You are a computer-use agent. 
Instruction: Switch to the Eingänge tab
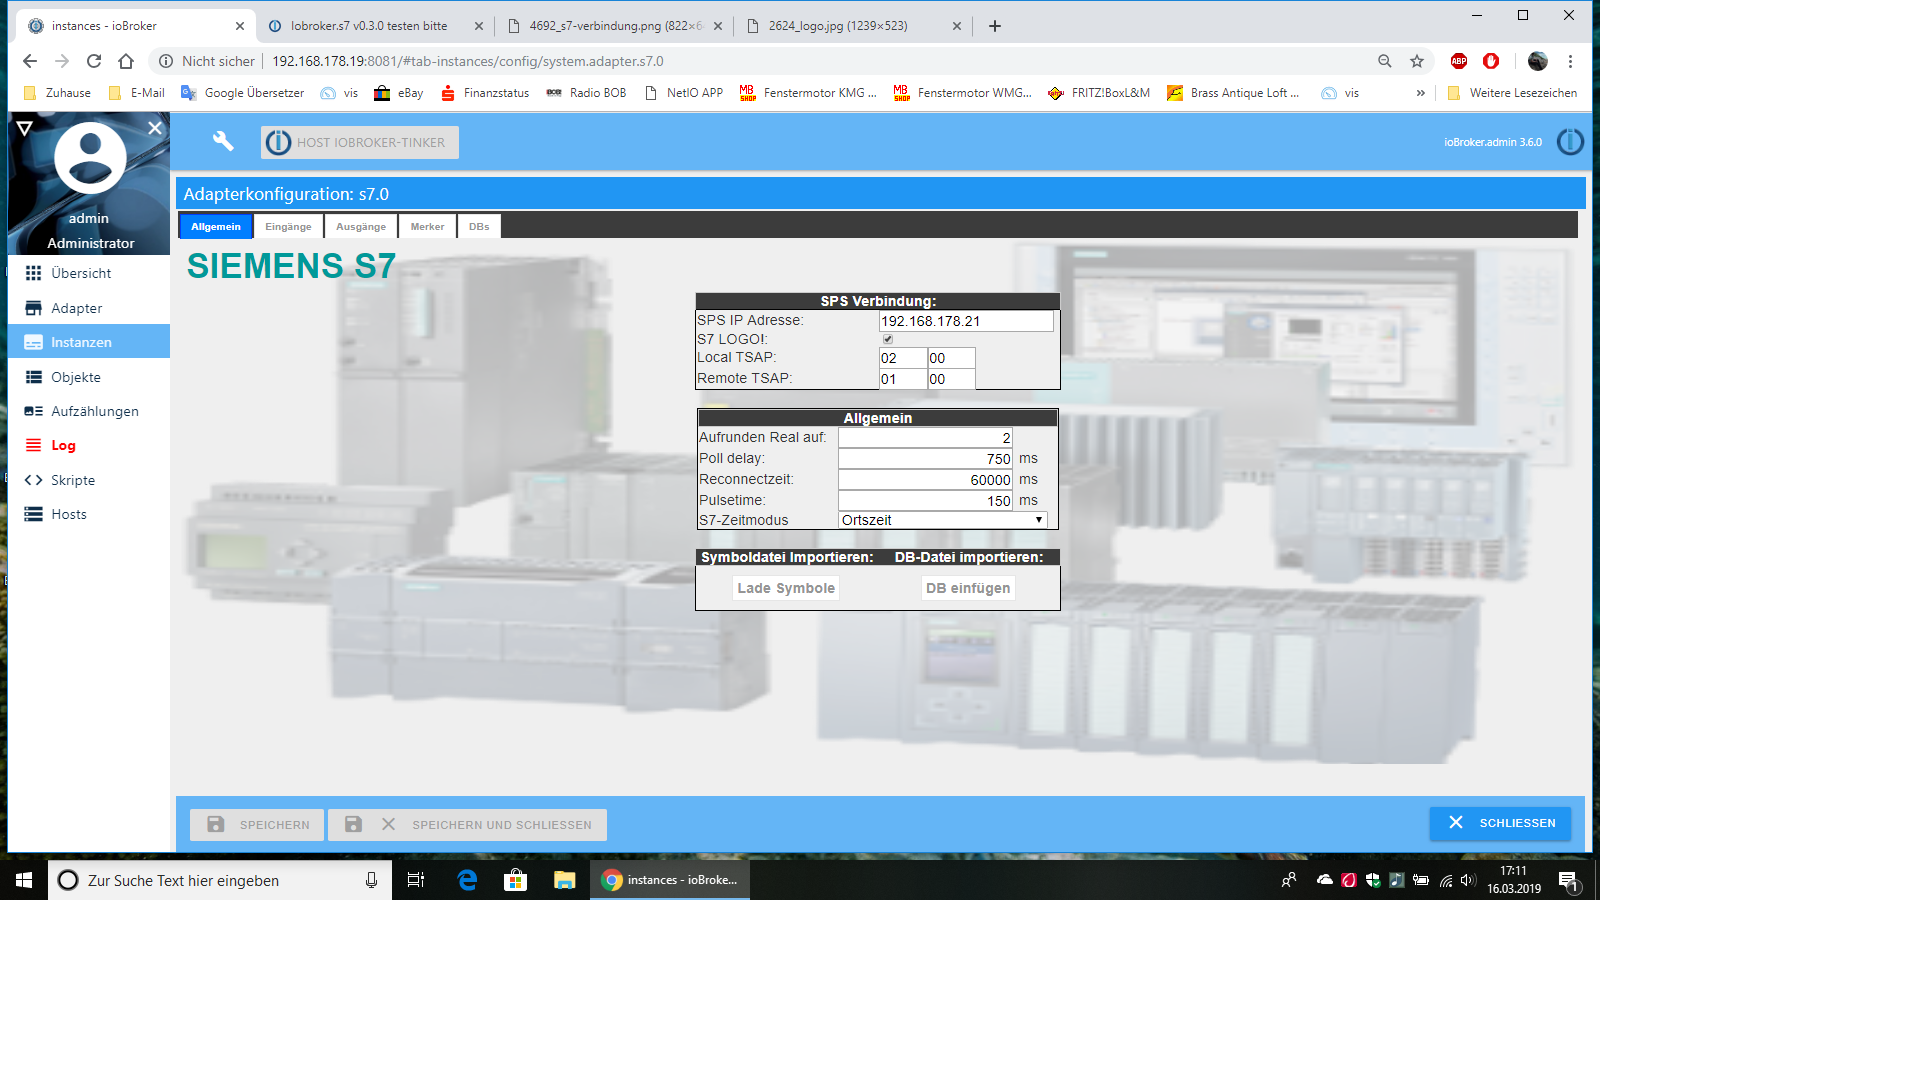[x=288, y=226]
